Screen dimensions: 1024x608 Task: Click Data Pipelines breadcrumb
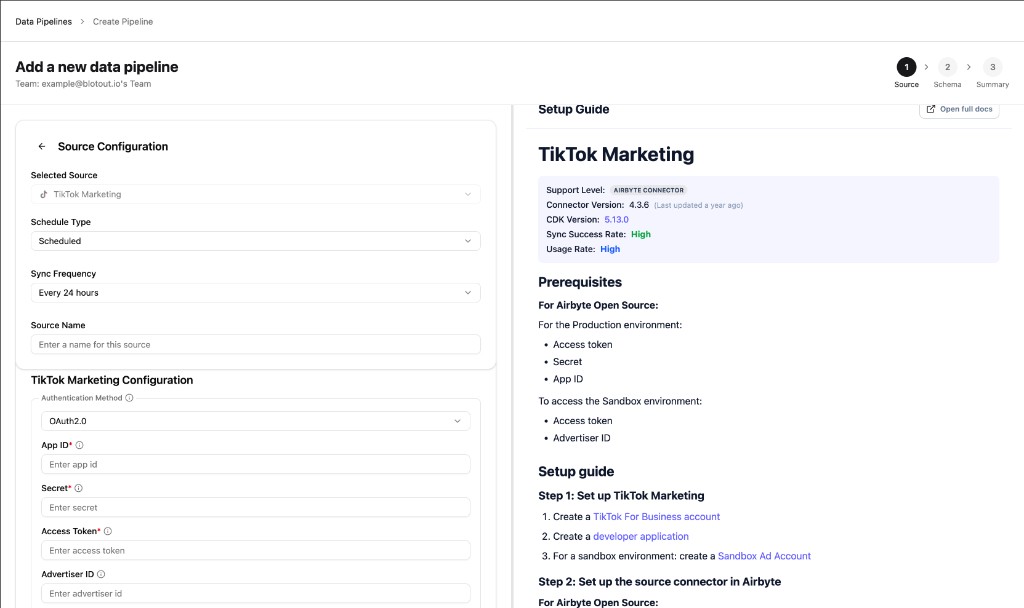point(44,22)
